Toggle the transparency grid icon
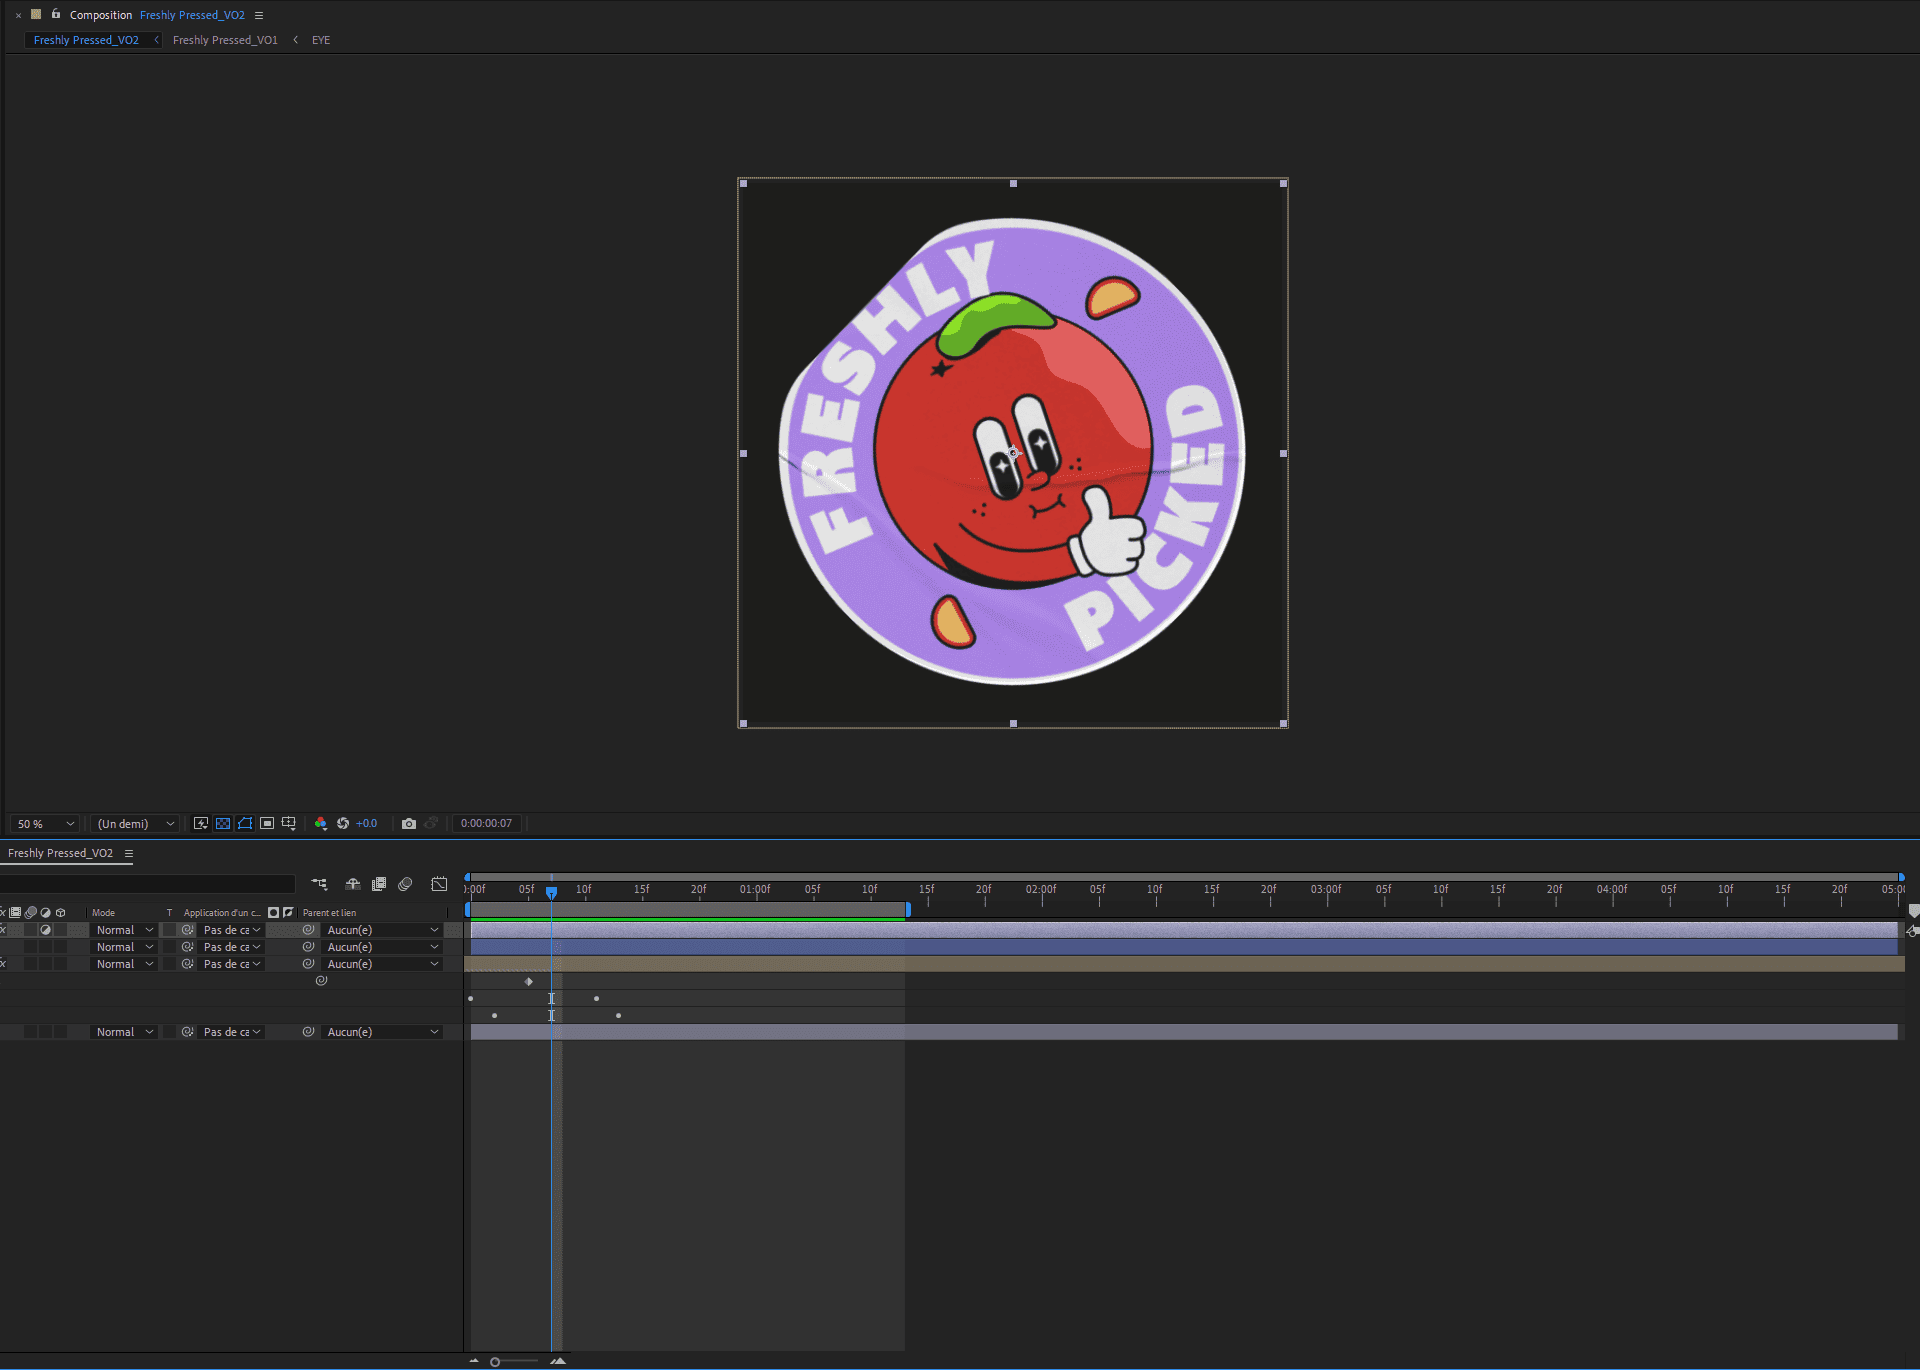The height and width of the screenshot is (1370, 1920). click(x=223, y=823)
